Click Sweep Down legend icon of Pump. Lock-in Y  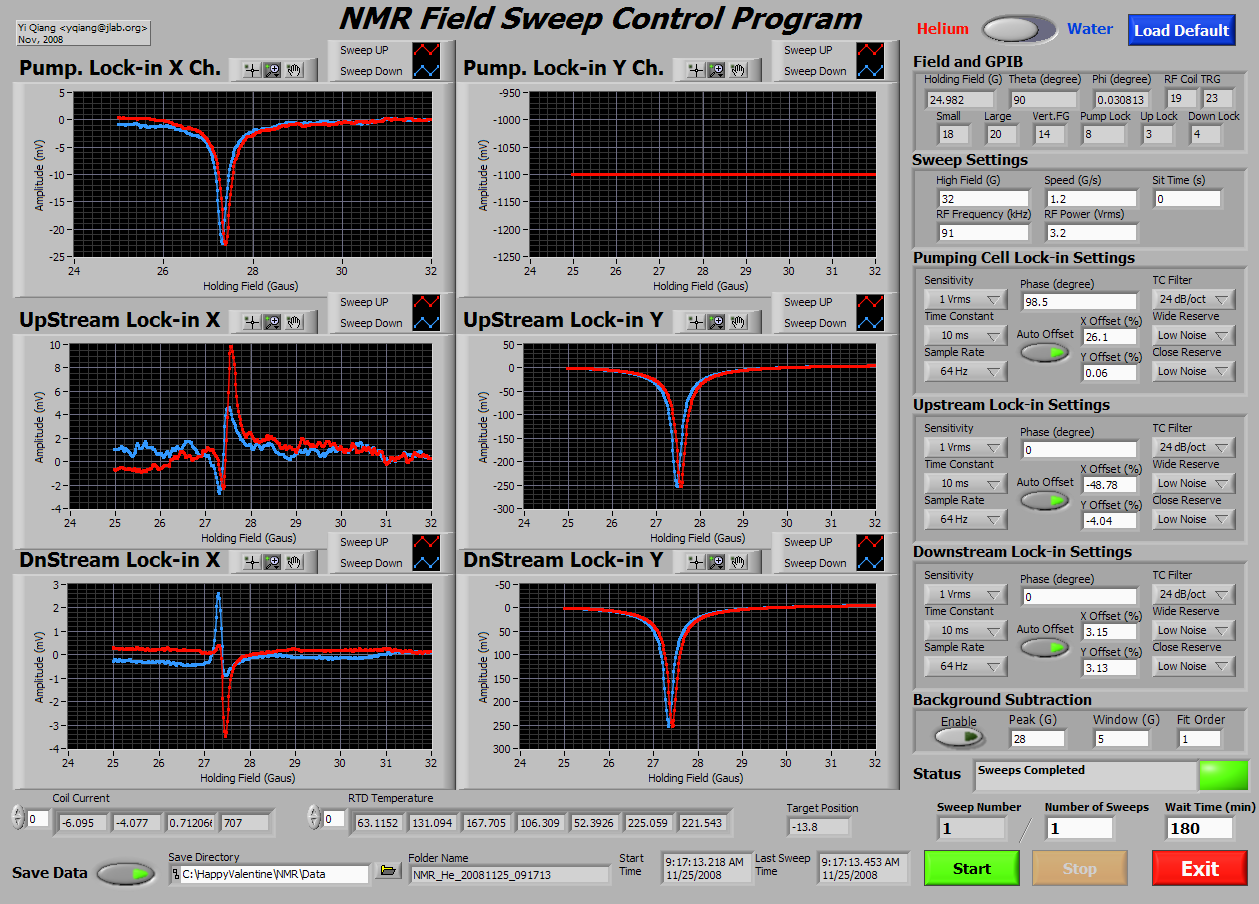tap(870, 71)
